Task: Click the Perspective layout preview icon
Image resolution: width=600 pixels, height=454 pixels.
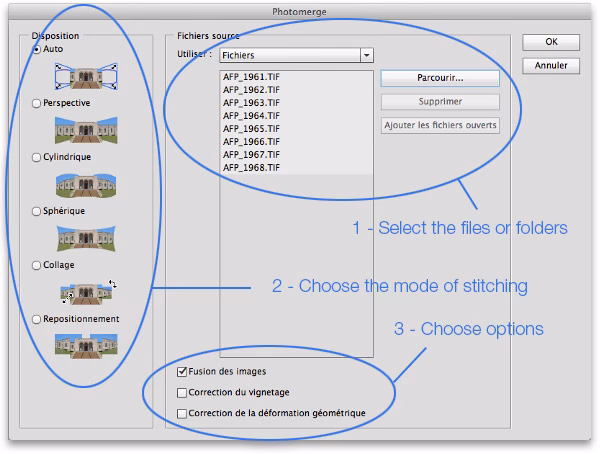Action: (x=86, y=130)
